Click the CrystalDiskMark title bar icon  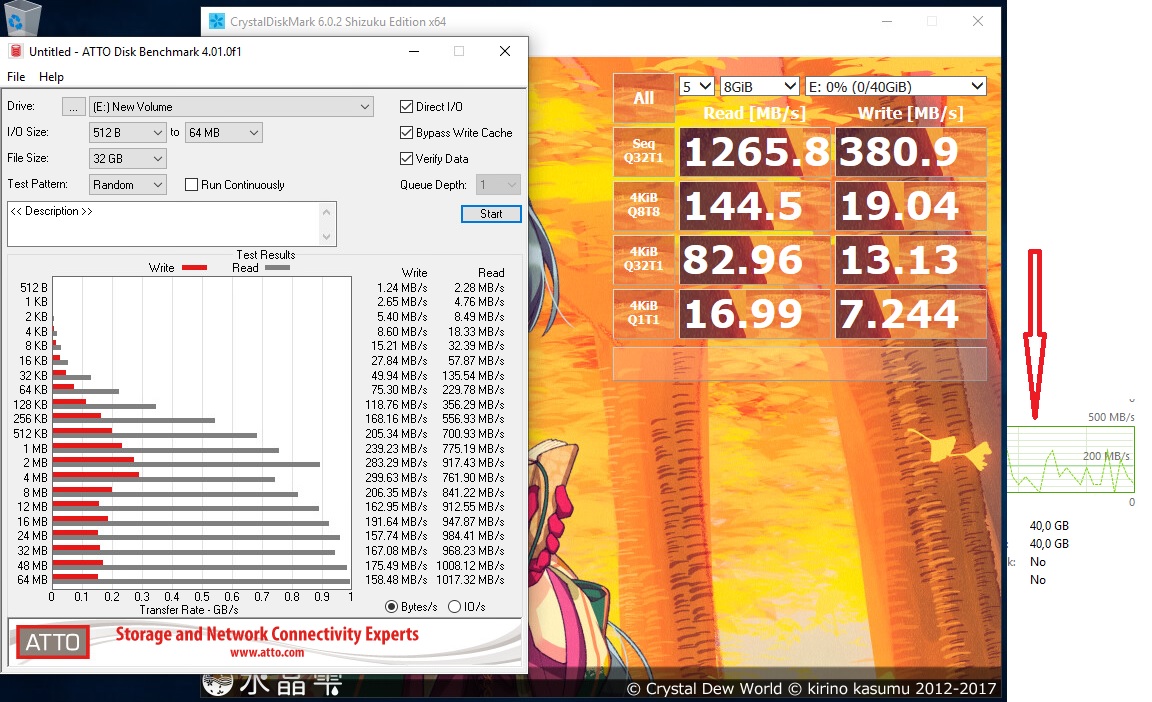point(217,21)
